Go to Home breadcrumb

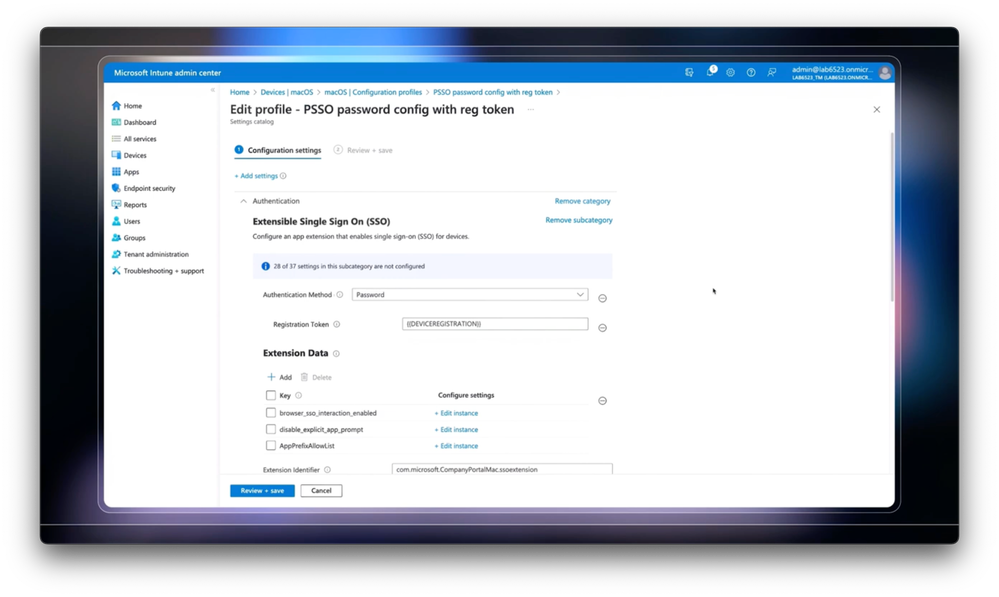point(240,92)
